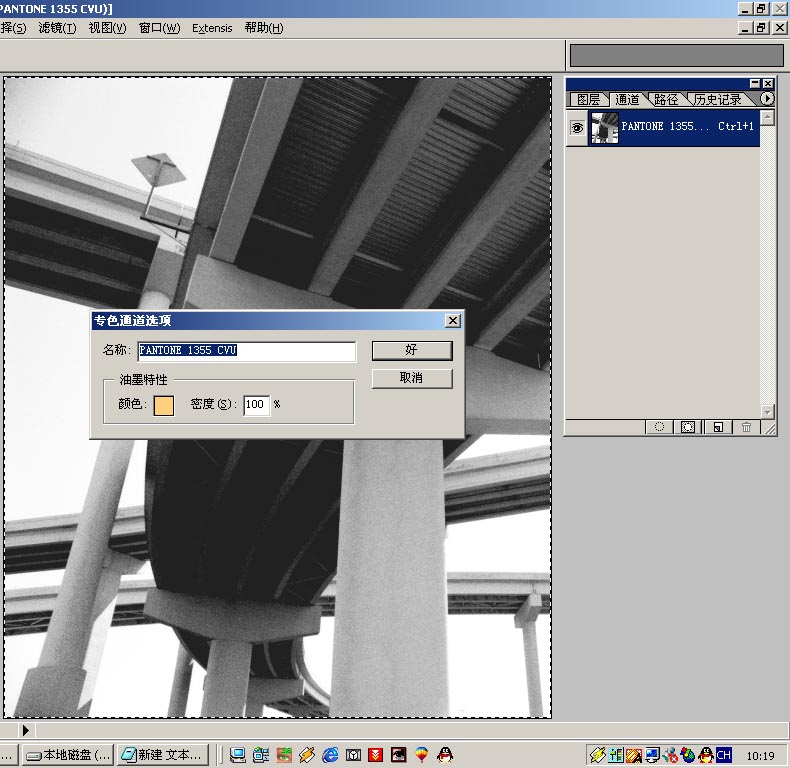This screenshot has width=790, height=768.
Task: Close the Channels palette window
Action: coord(768,83)
